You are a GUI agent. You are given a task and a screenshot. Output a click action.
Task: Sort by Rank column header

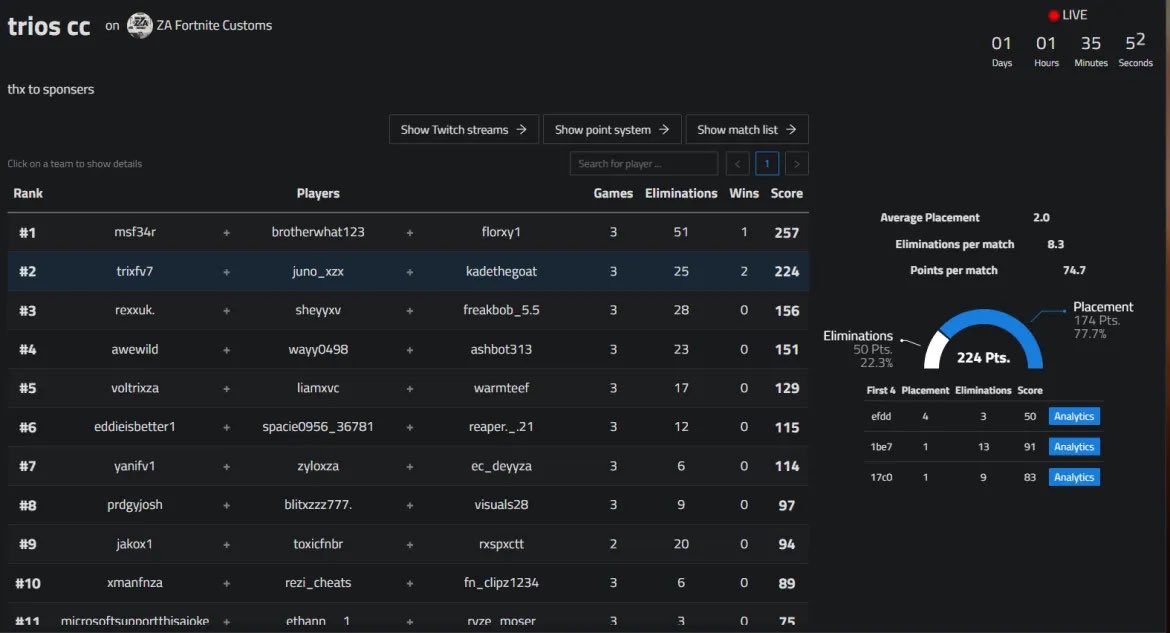point(28,193)
